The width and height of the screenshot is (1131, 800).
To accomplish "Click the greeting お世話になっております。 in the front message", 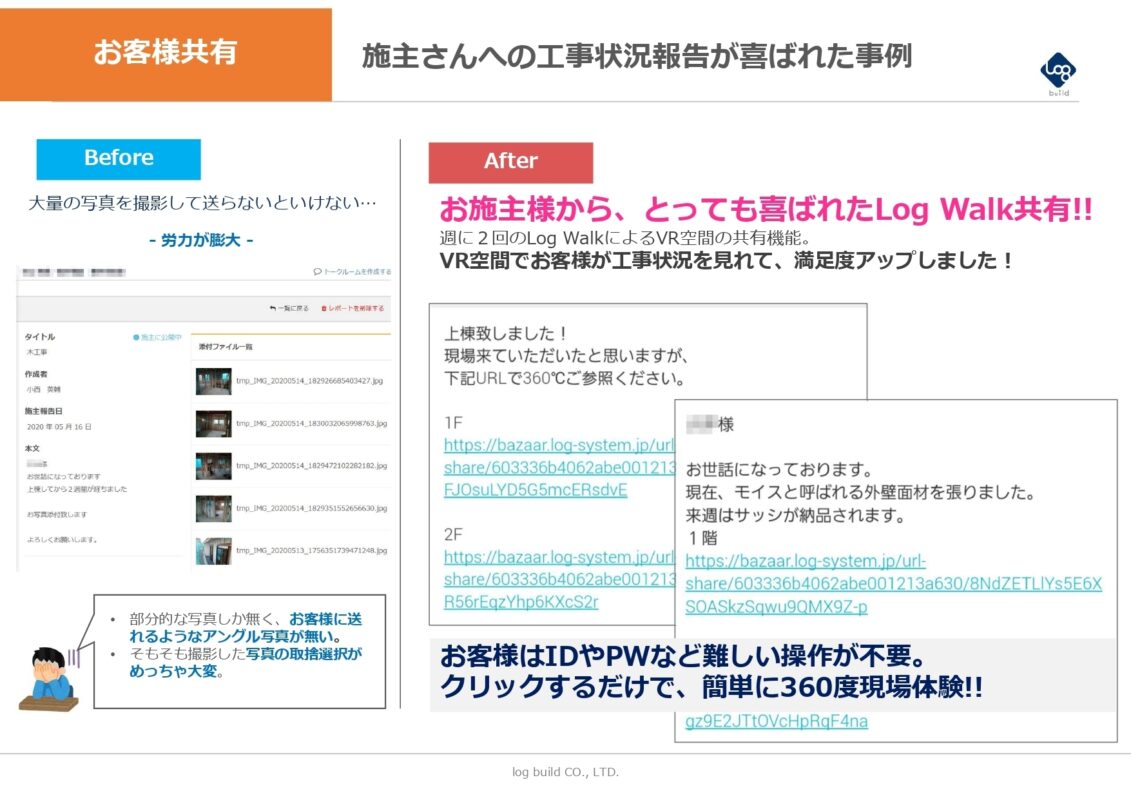I will click(780, 470).
